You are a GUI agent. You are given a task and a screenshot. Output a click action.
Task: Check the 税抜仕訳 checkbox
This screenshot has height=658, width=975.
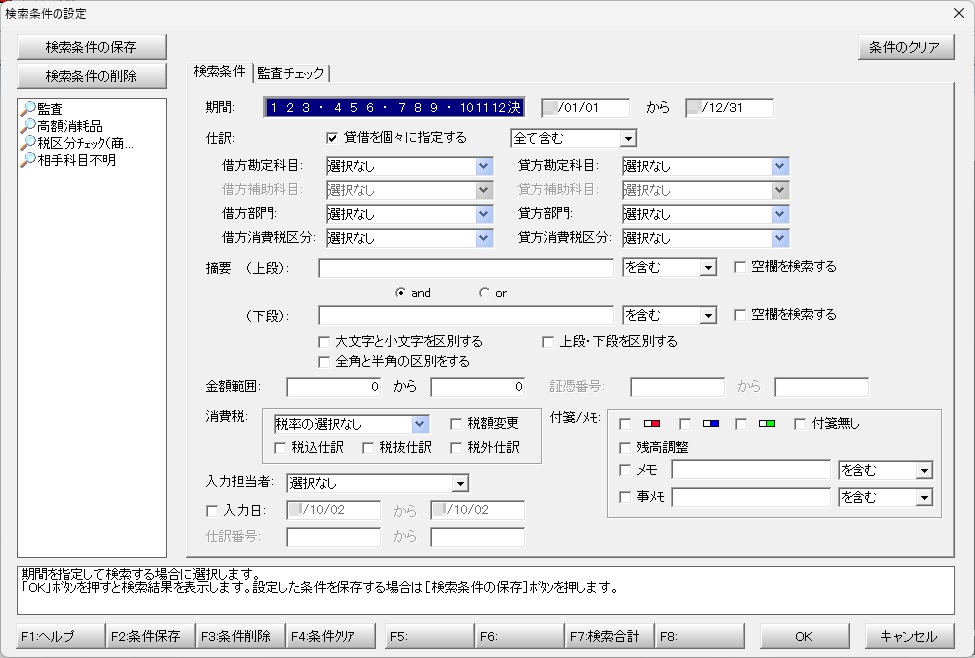[368, 448]
